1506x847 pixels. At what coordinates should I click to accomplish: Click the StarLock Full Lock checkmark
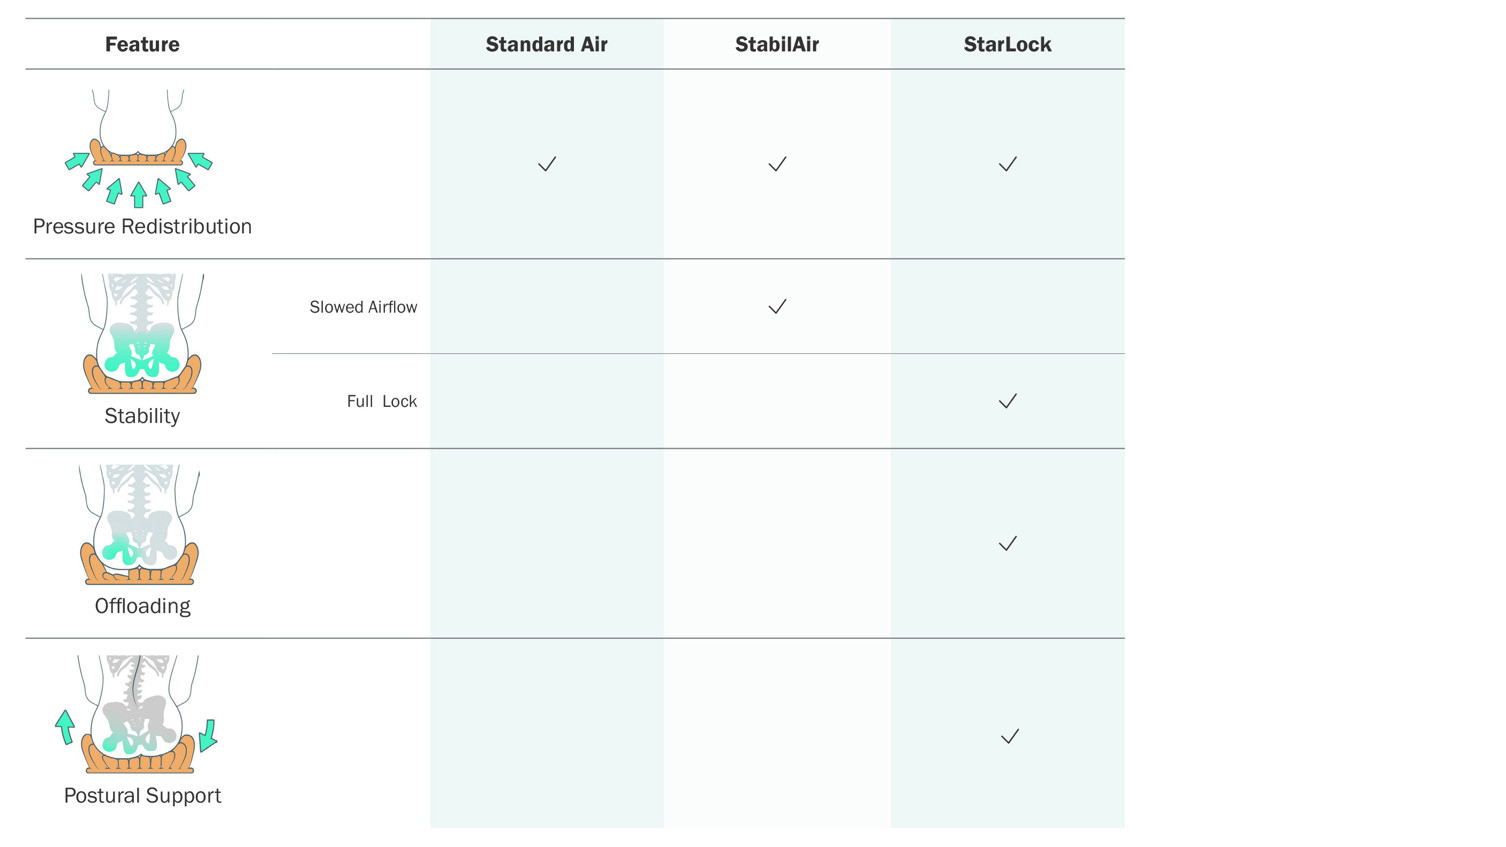tap(1007, 401)
